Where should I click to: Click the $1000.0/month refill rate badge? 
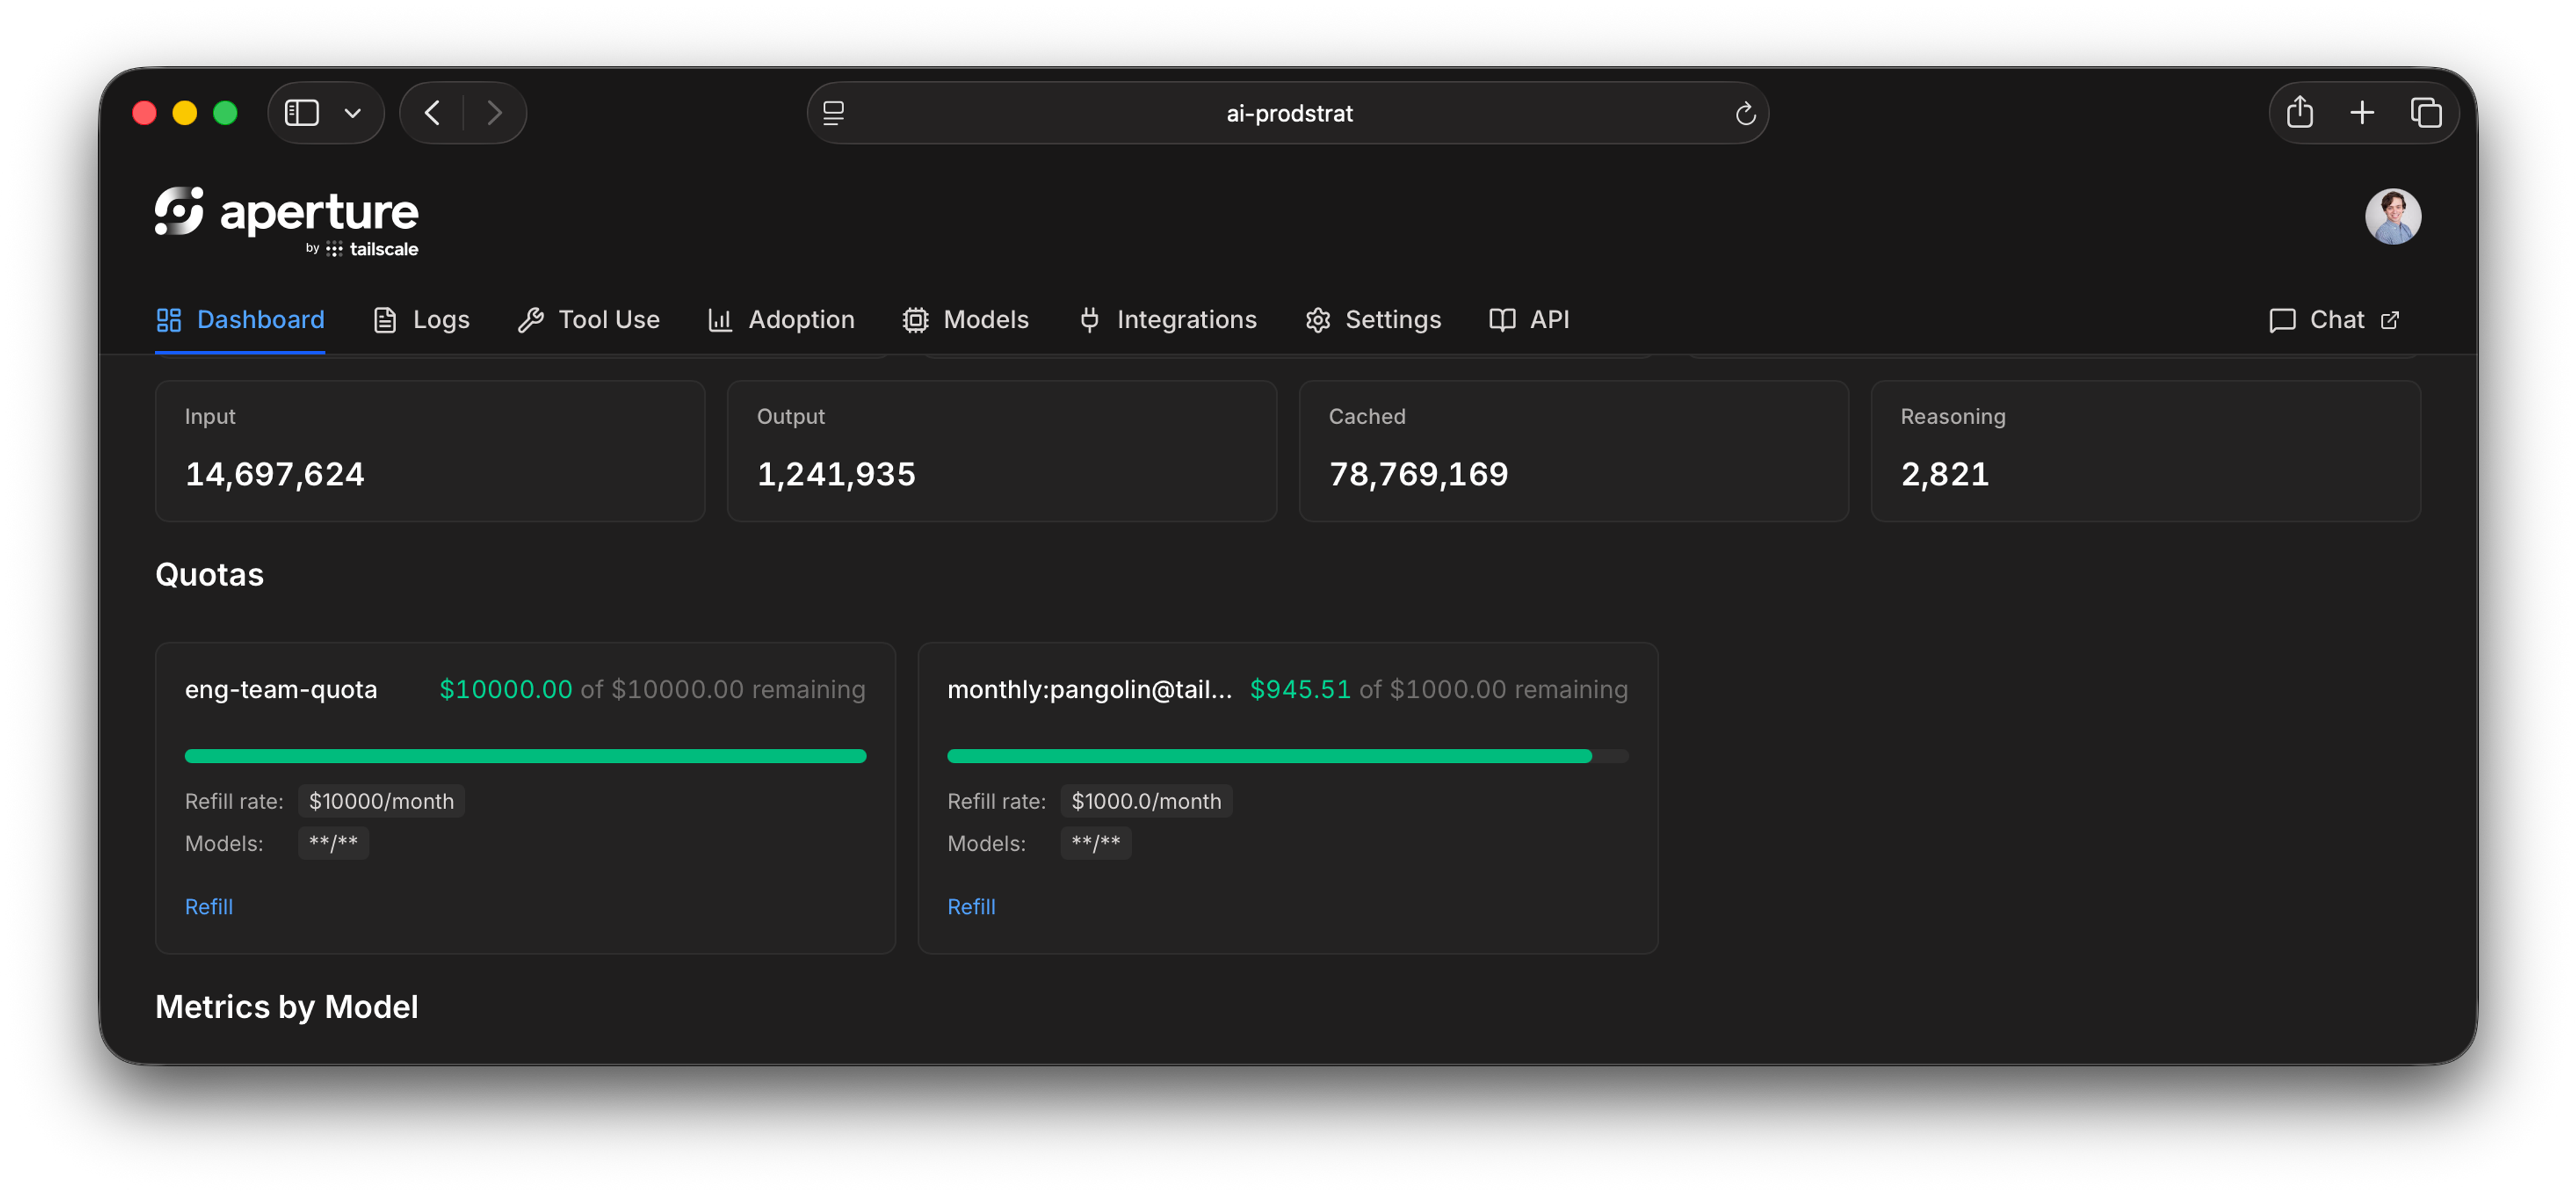[1146, 801]
